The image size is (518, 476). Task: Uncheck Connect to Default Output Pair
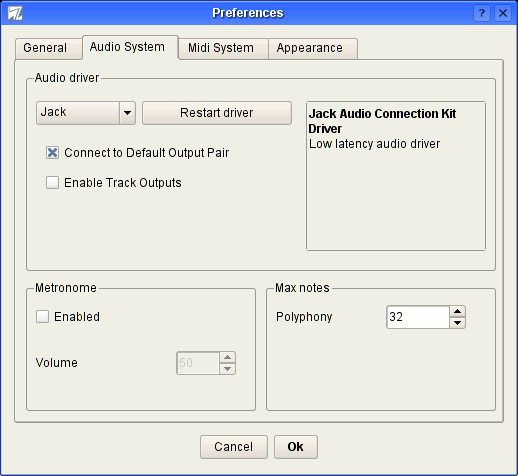[x=52, y=153]
